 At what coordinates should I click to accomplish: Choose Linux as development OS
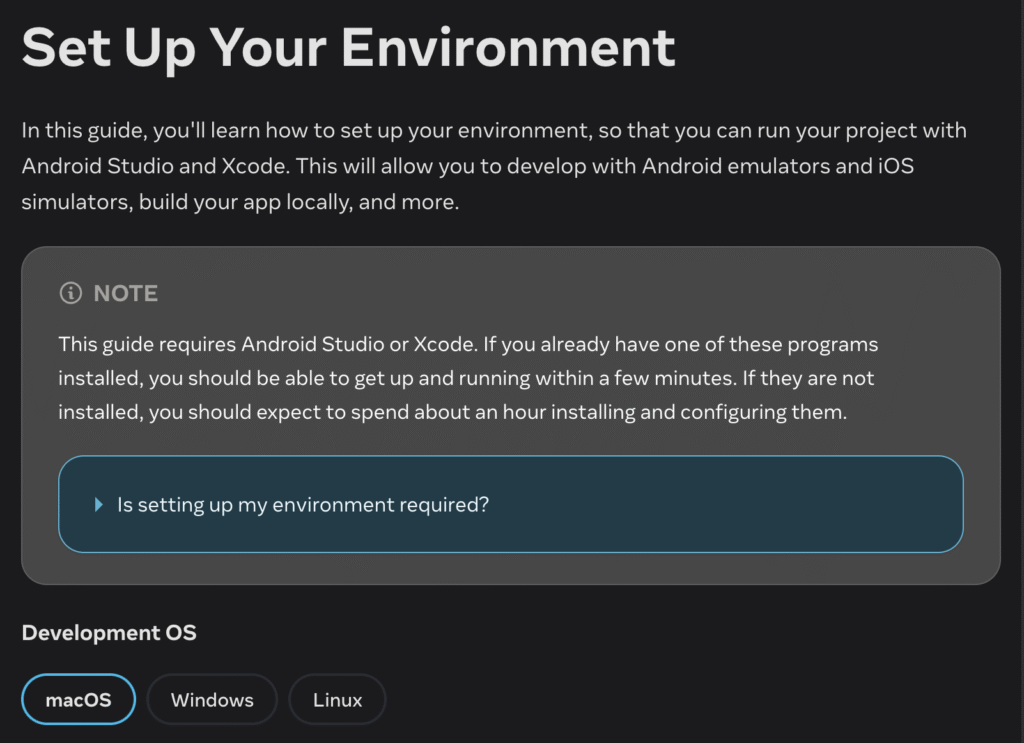pyautogui.click(x=337, y=699)
